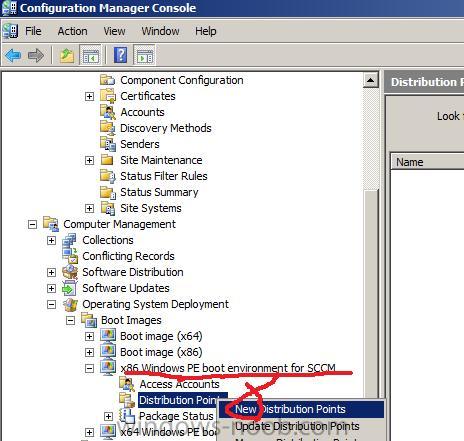Click the tree pane scroll up arrow
Viewport: 464px width, 441px height.
coord(370,80)
